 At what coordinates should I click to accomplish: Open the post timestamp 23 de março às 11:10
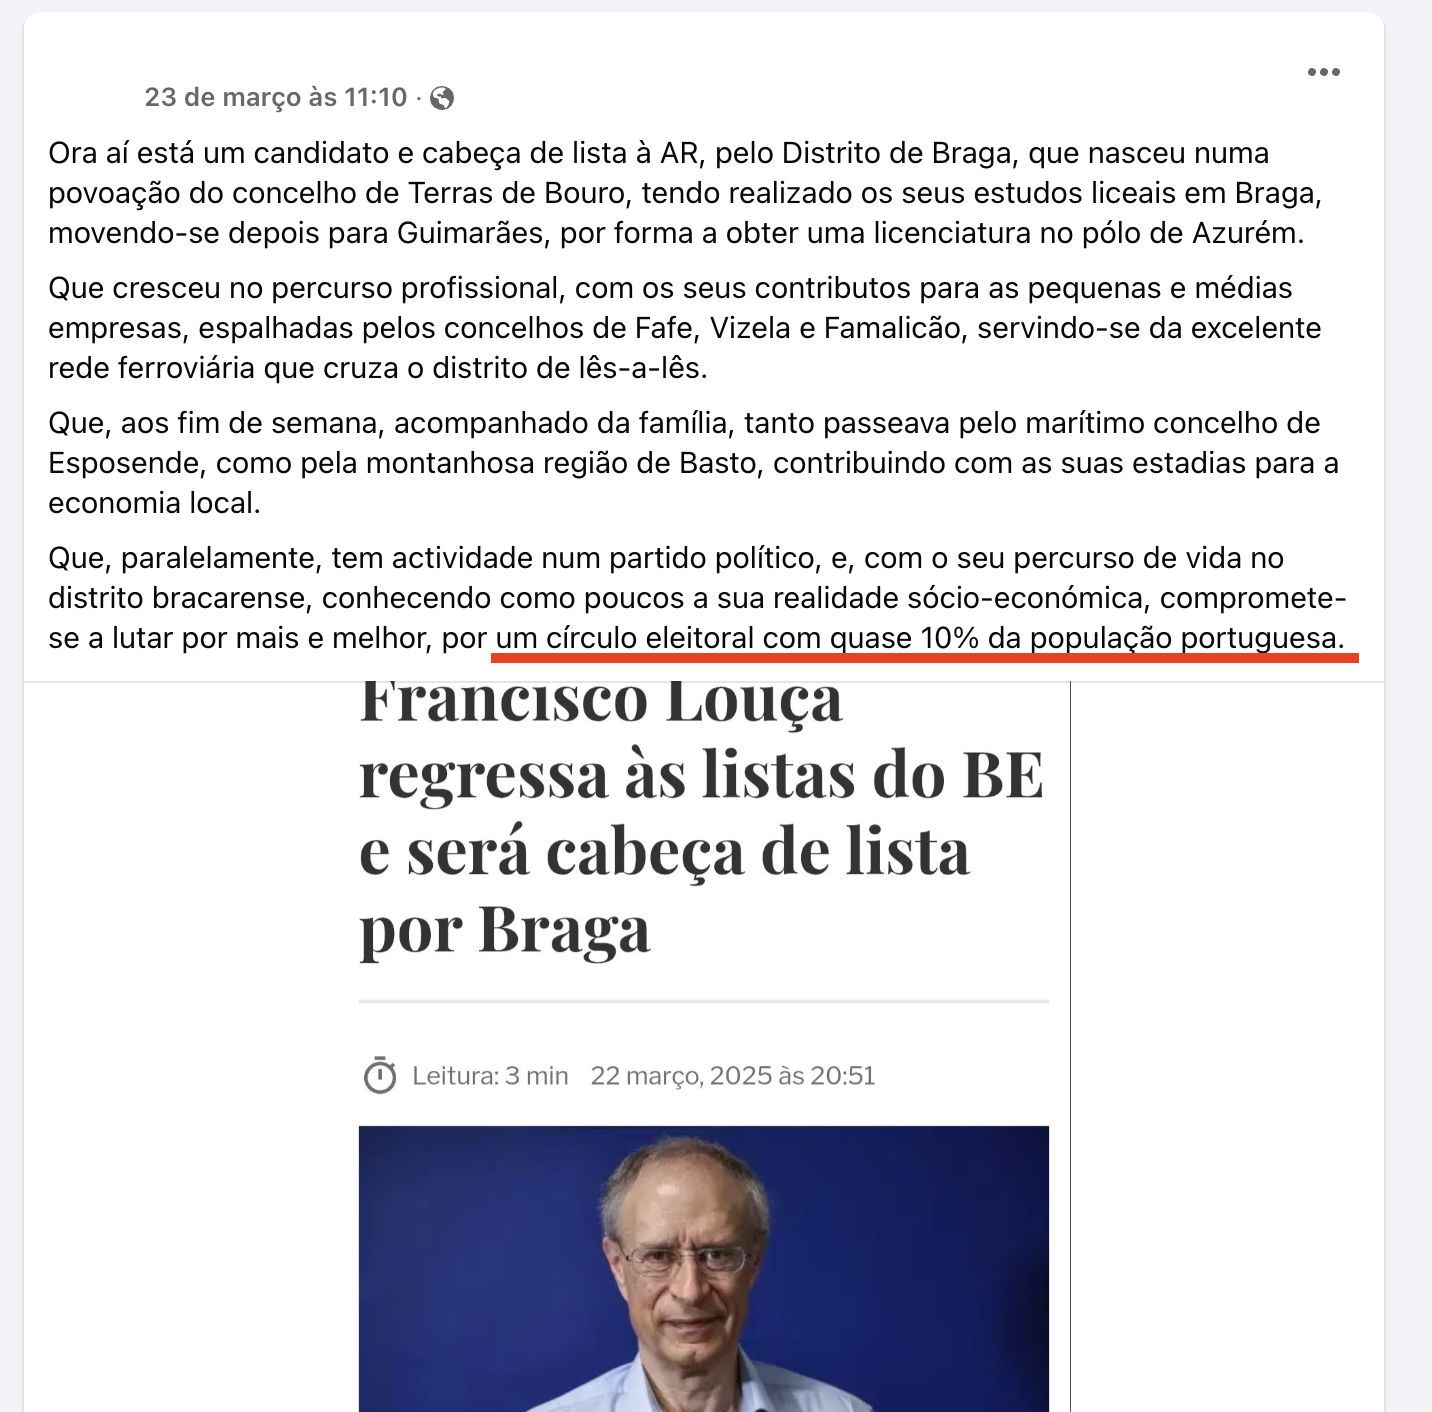tap(276, 97)
